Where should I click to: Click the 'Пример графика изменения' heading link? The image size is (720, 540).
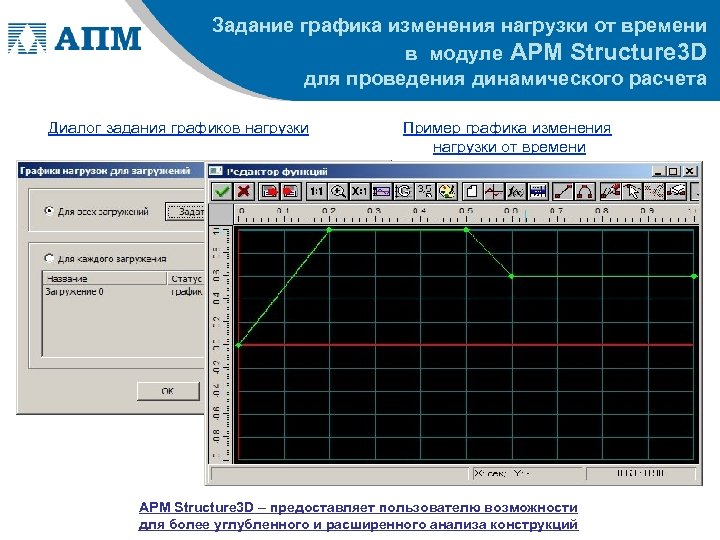coord(507,128)
